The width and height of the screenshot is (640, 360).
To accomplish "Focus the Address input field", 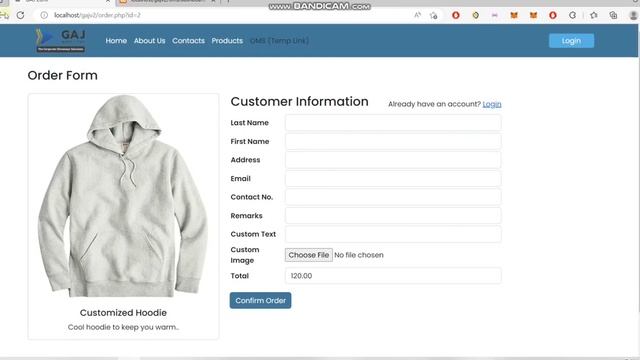I will (x=393, y=160).
